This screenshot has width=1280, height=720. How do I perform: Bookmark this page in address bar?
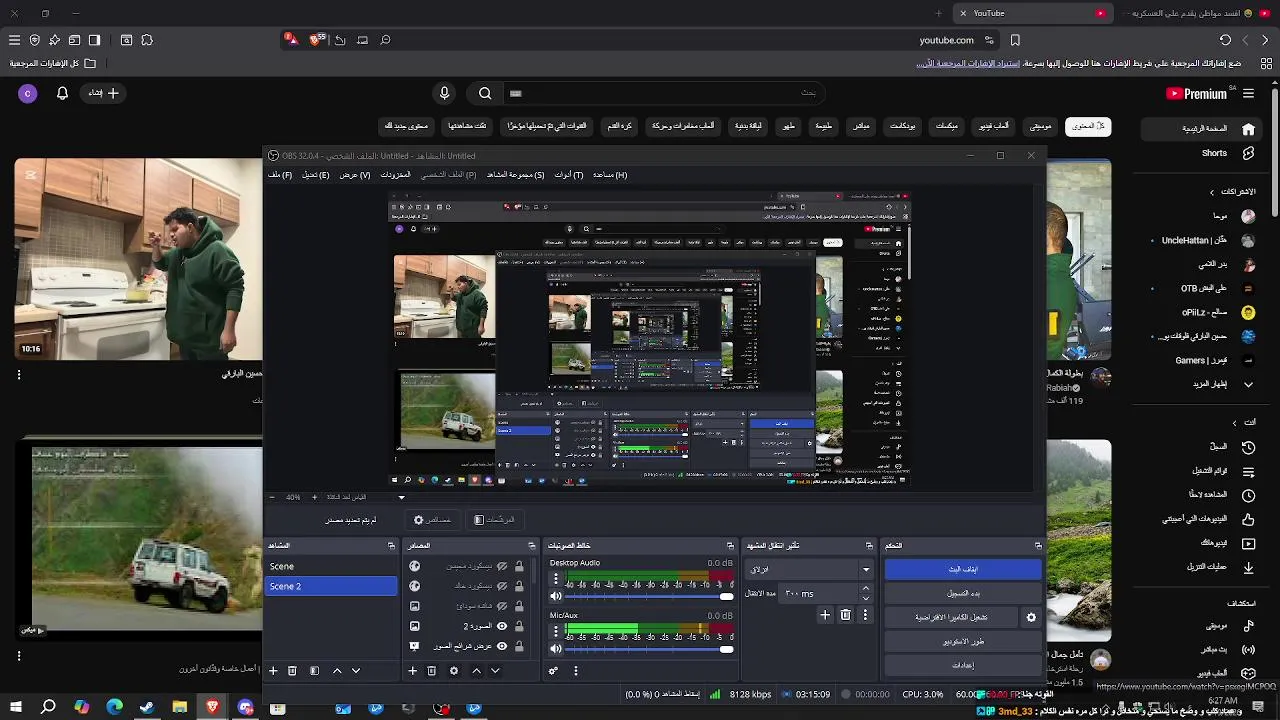pos(1015,40)
